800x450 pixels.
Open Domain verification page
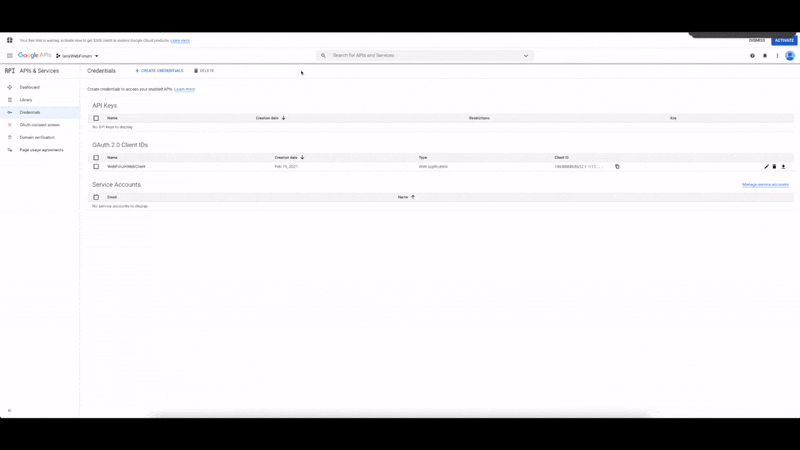(x=37, y=137)
